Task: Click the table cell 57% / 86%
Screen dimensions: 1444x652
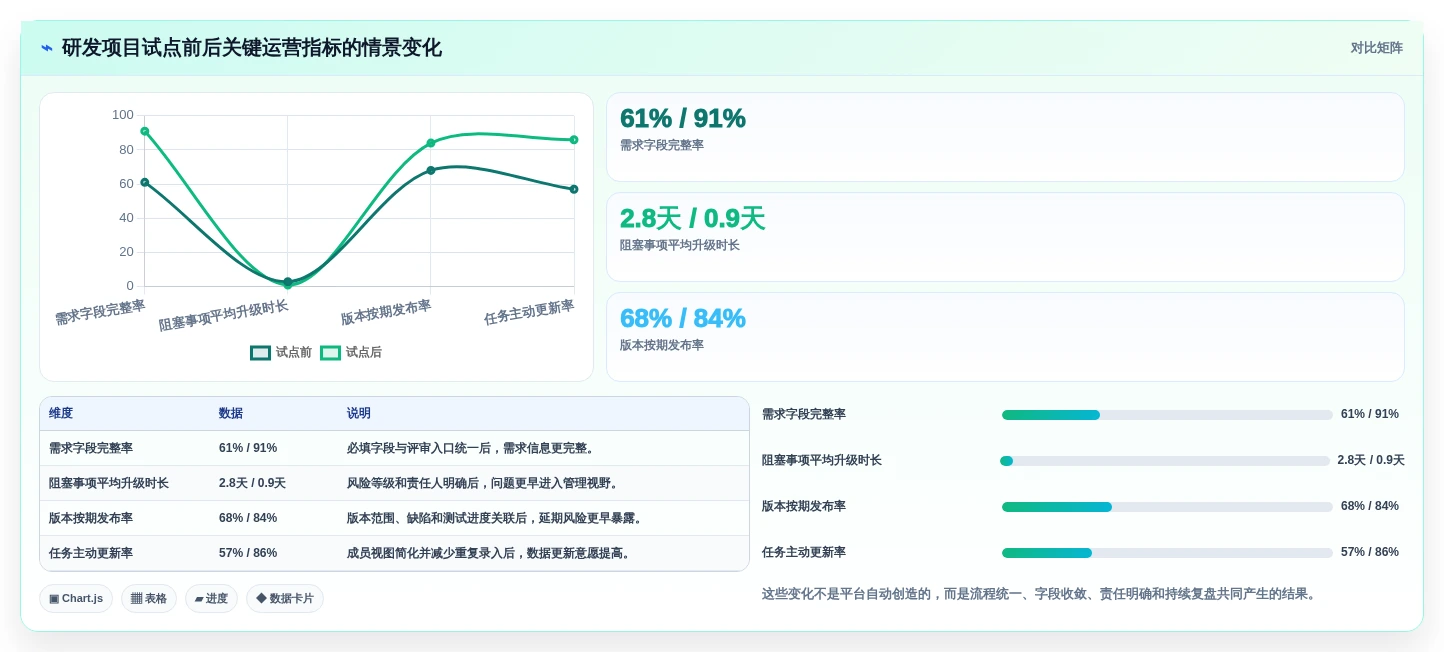Action: coord(248,554)
